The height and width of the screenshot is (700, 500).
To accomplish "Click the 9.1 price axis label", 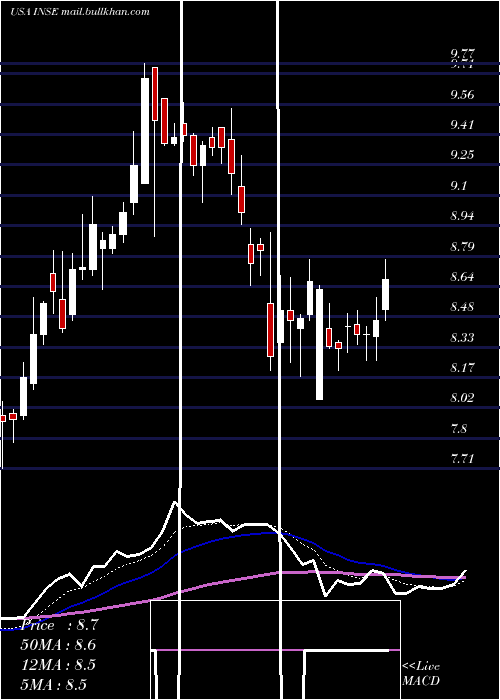I will pyautogui.click(x=458, y=185).
